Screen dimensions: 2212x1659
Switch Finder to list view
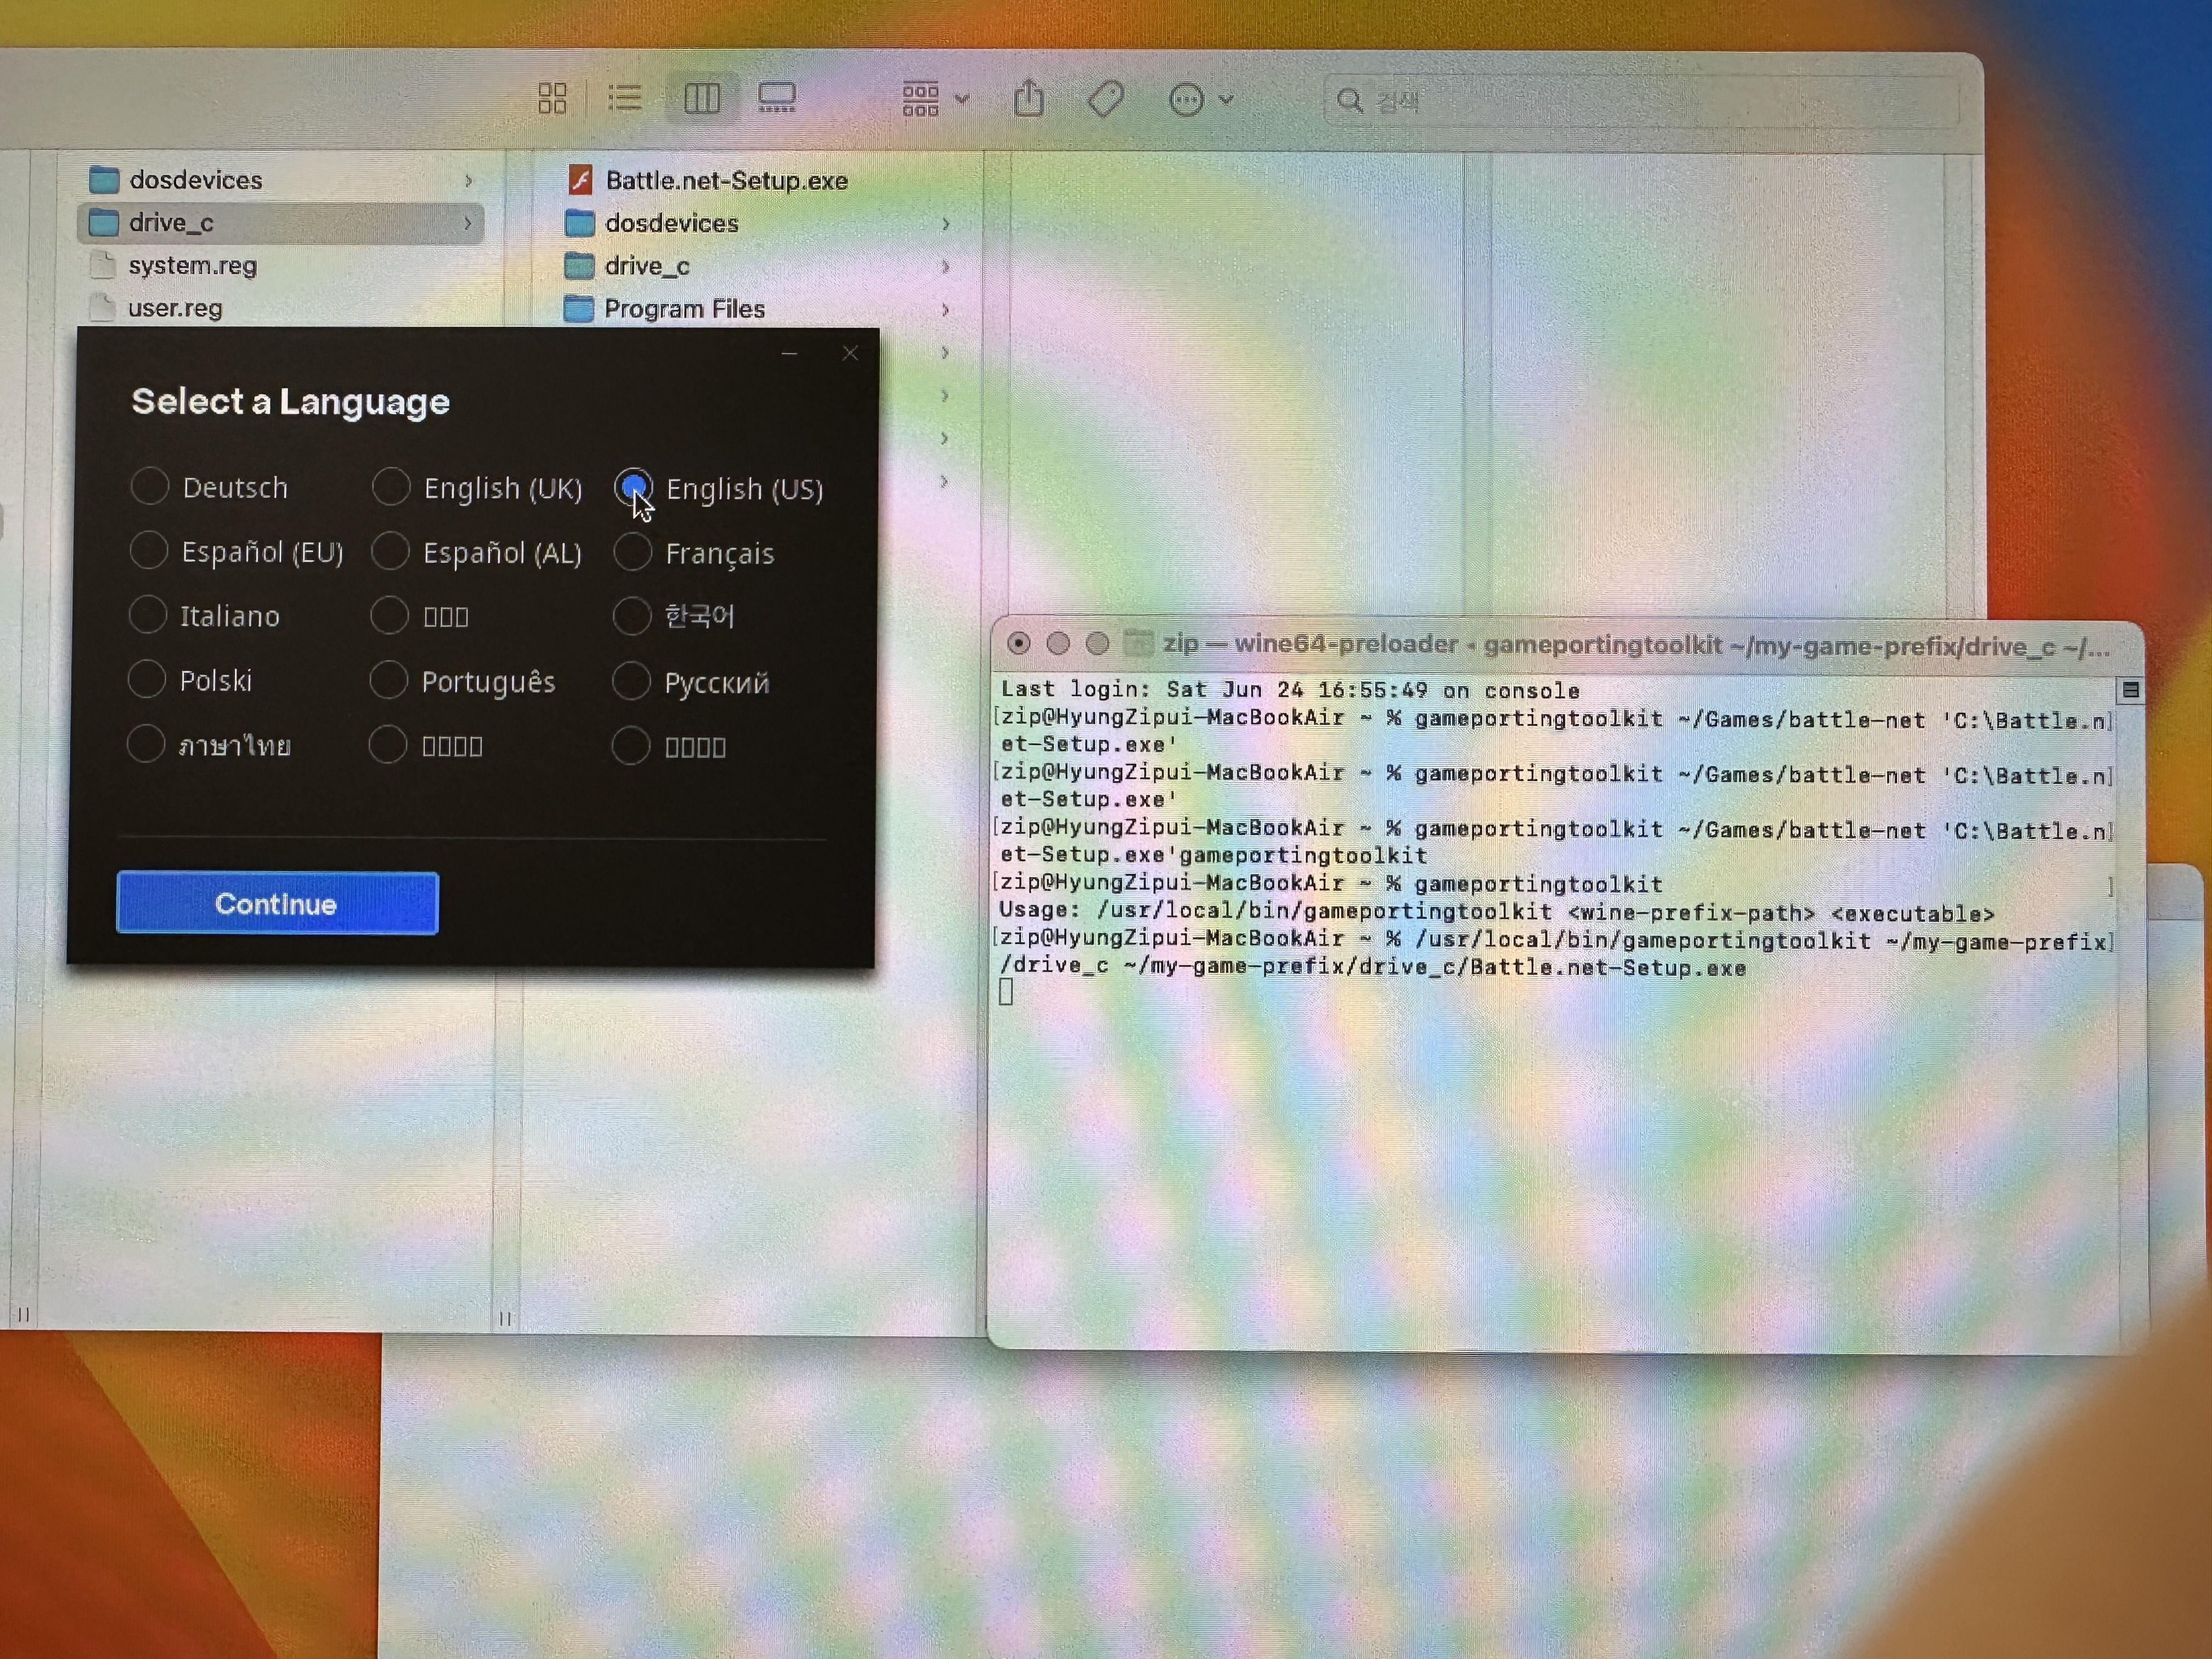click(625, 98)
